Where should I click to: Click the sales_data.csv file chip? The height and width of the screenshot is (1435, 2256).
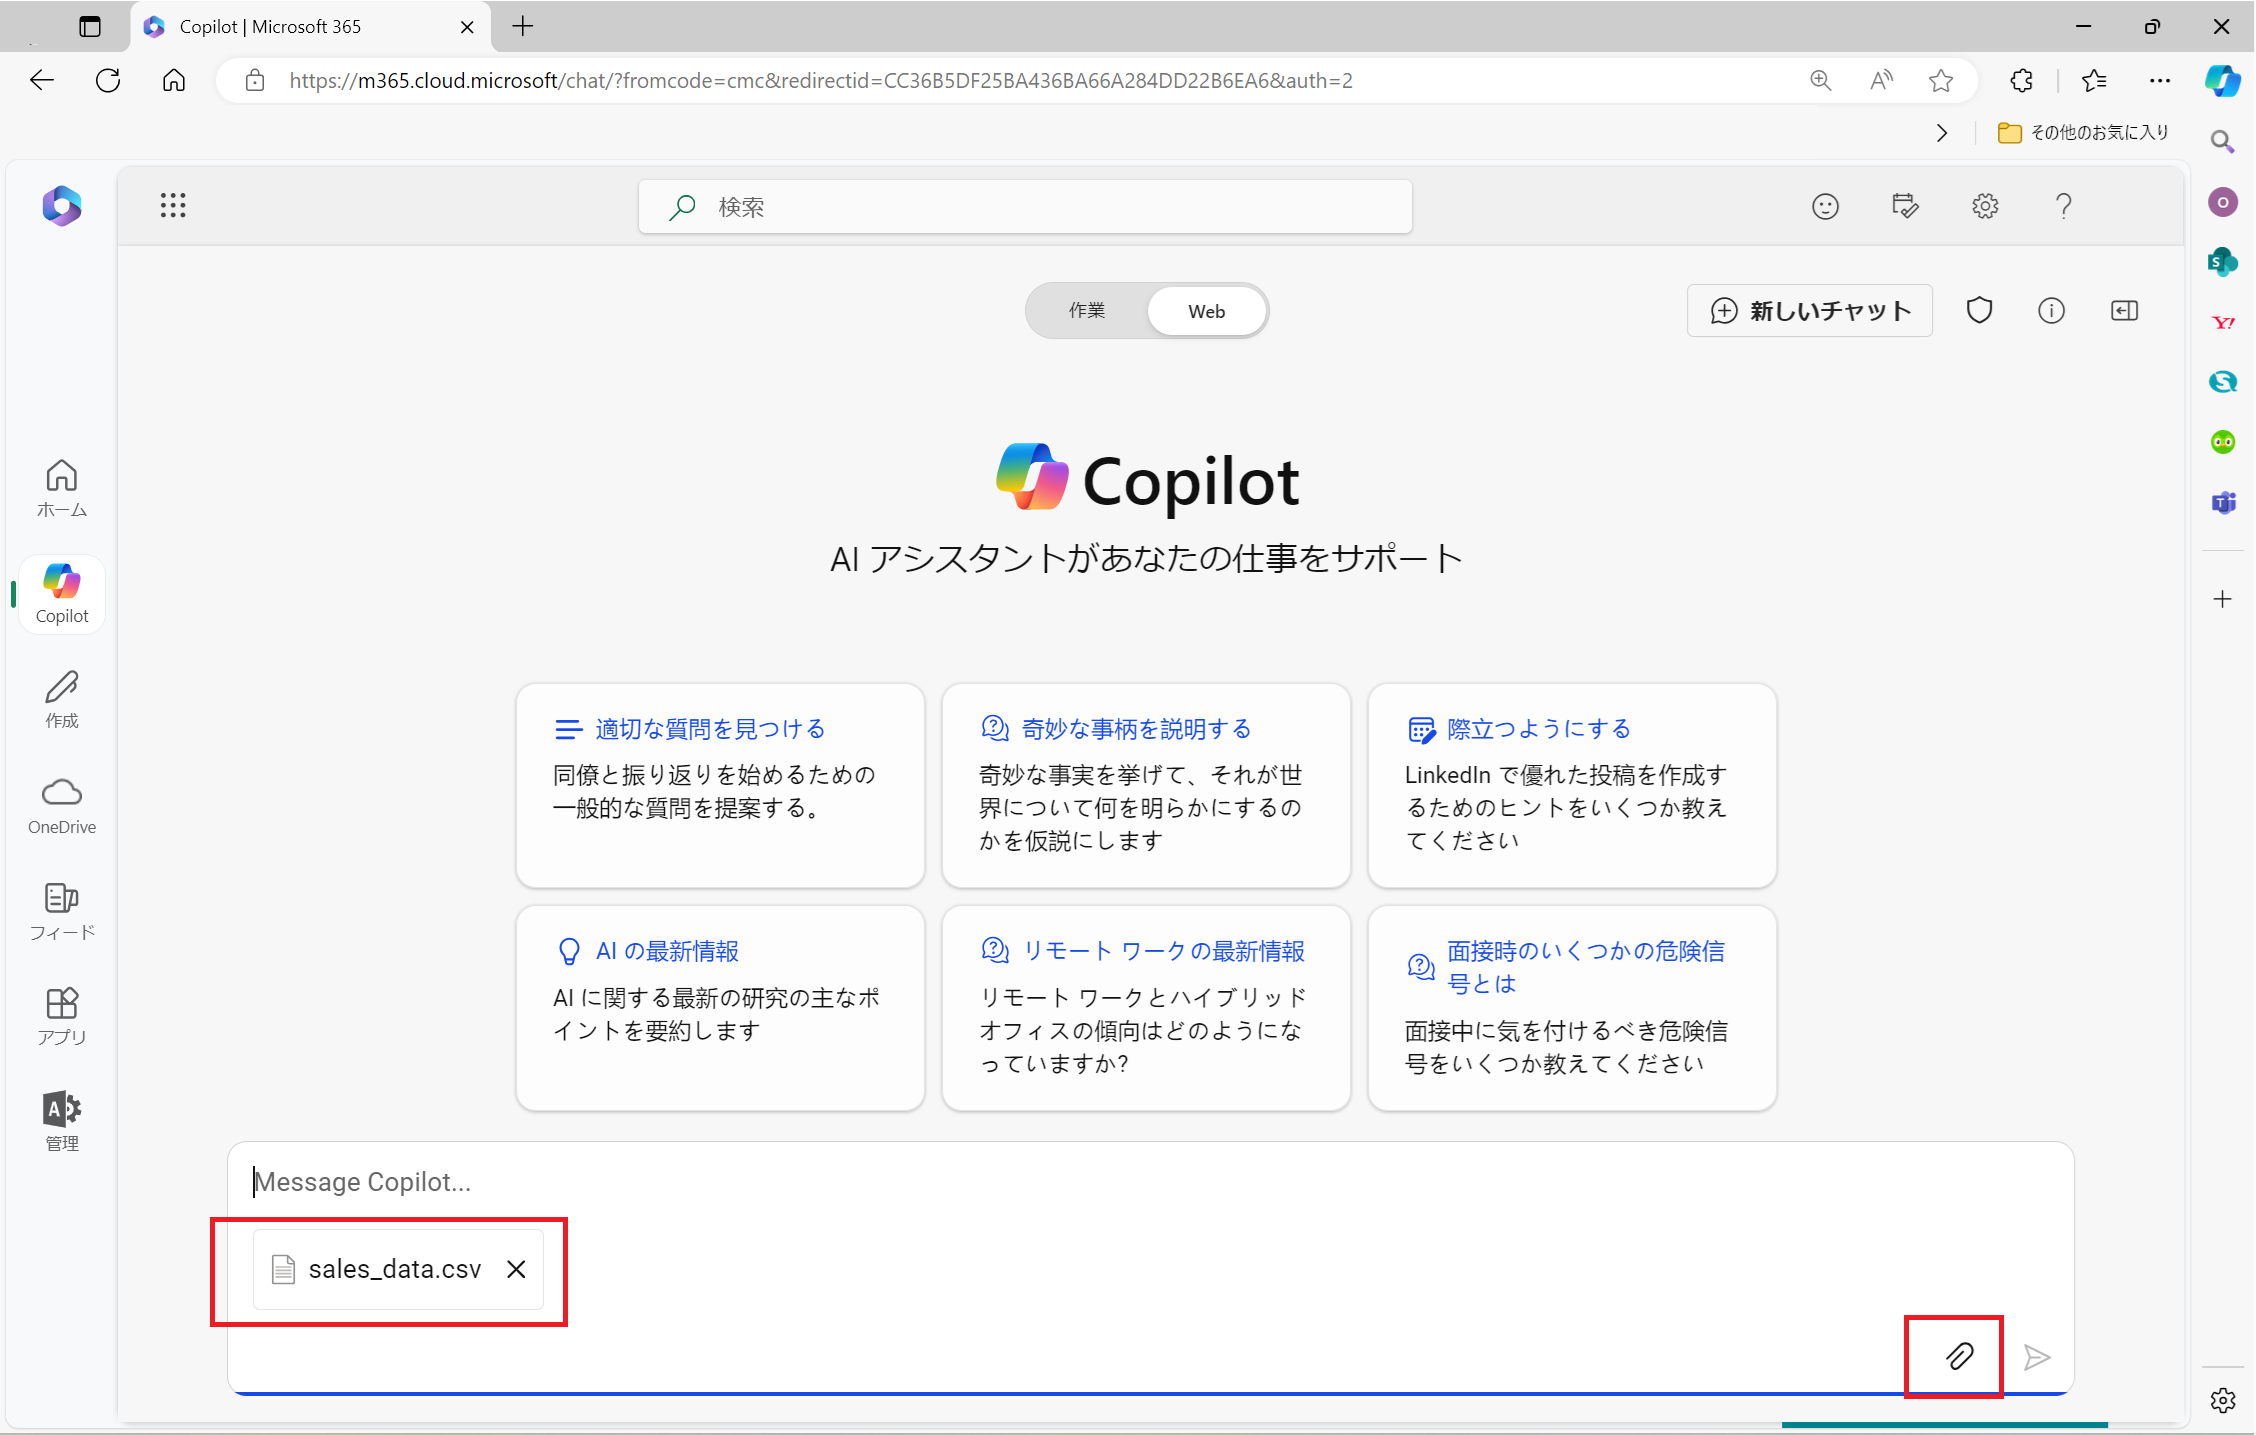(397, 1269)
